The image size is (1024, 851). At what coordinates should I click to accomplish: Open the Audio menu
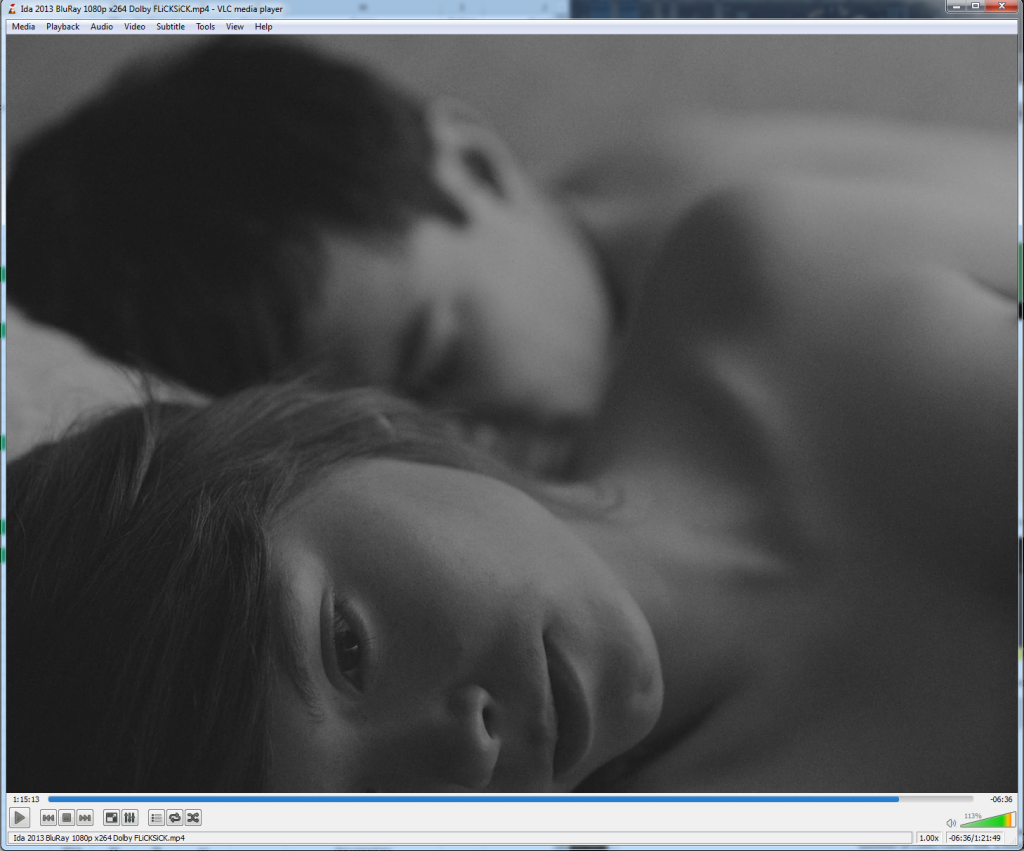click(x=101, y=27)
